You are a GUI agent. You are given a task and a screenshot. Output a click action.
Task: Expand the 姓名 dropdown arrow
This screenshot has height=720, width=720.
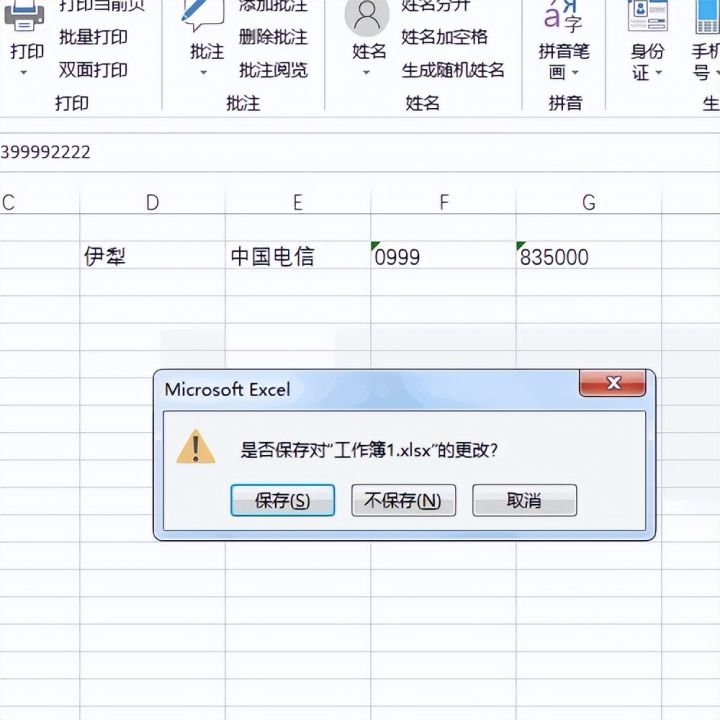pos(366,73)
